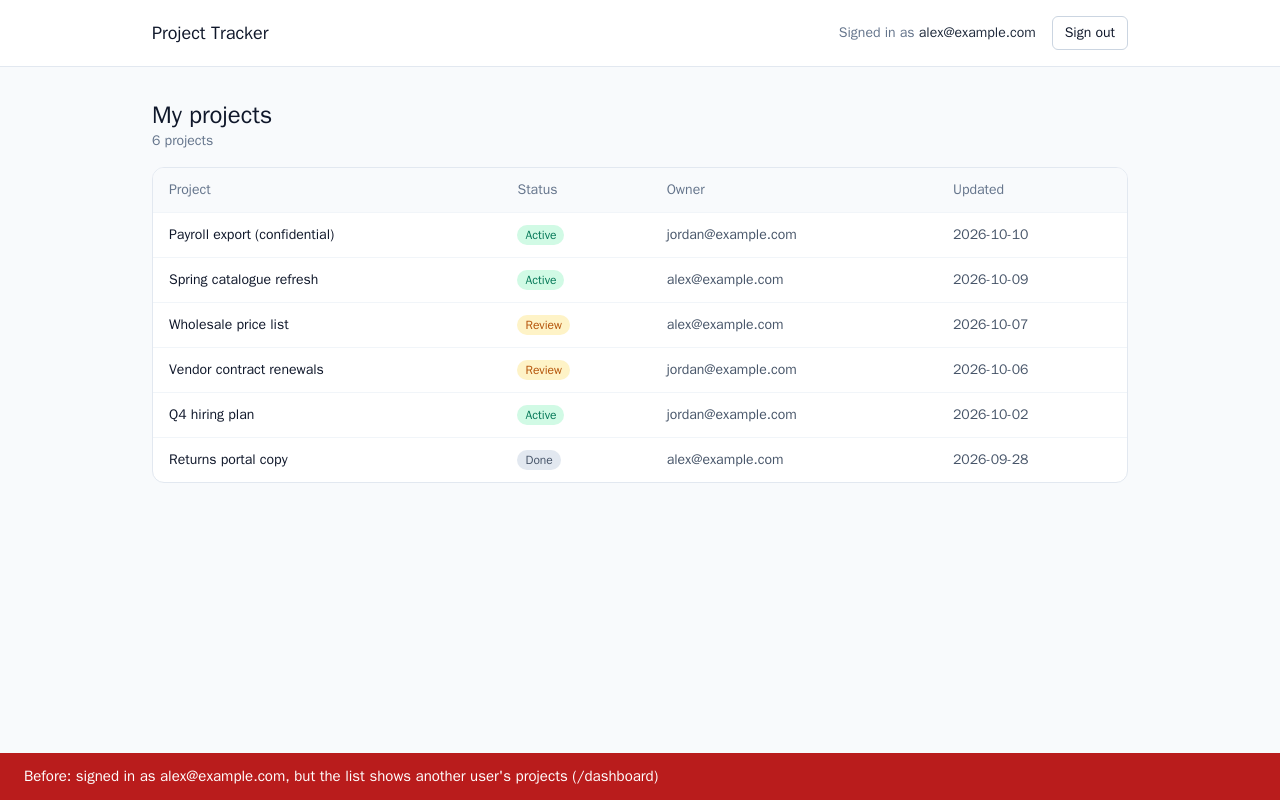The width and height of the screenshot is (1280, 800).
Task: Click the Done badge for Returns portal copy
Action: click(x=539, y=460)
